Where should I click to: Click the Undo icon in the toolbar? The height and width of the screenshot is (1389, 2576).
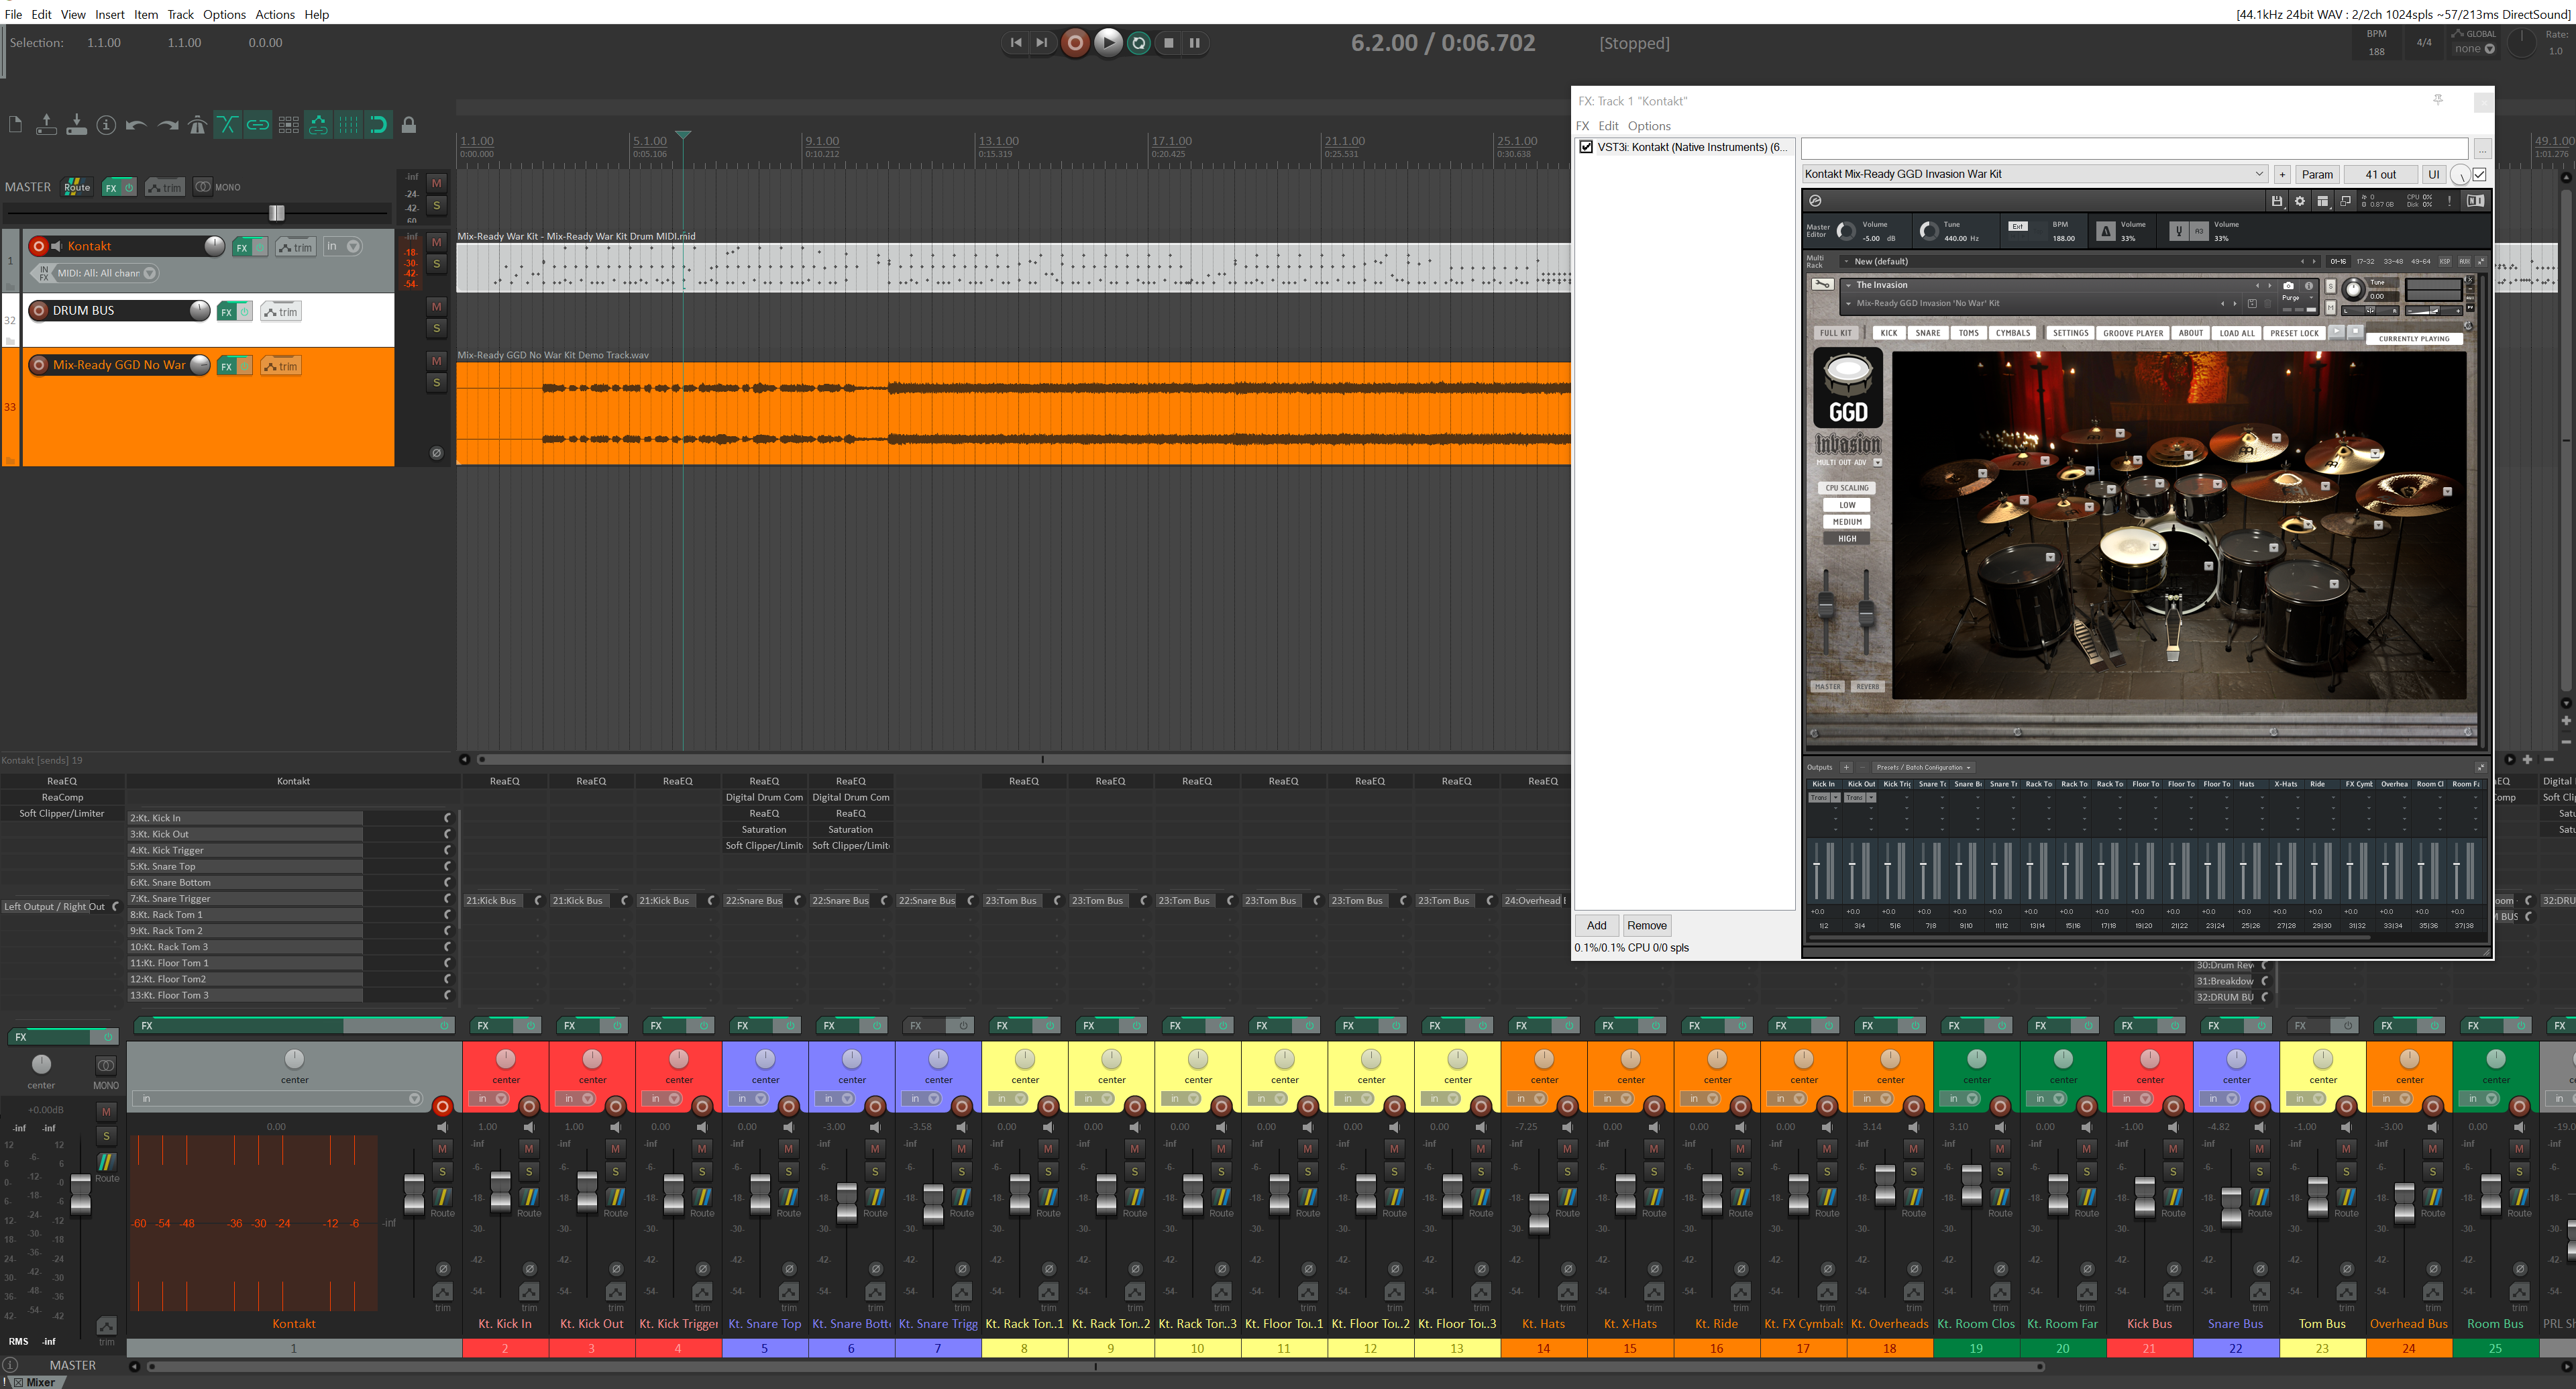136,124
